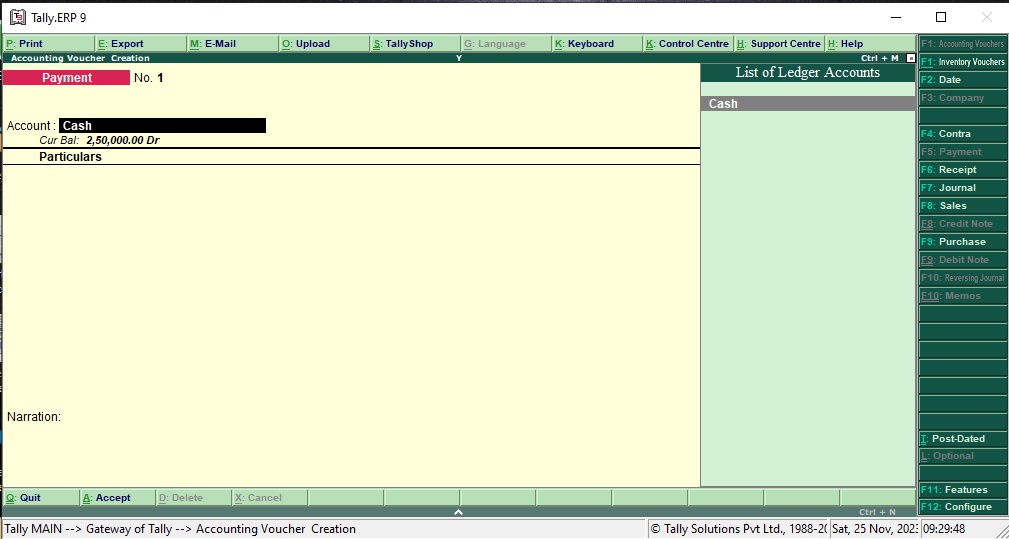Close the Tally.ERP 9 window
Viewport: 1009px width, 539px height.
pyautogui.click(x=986, y=17)
